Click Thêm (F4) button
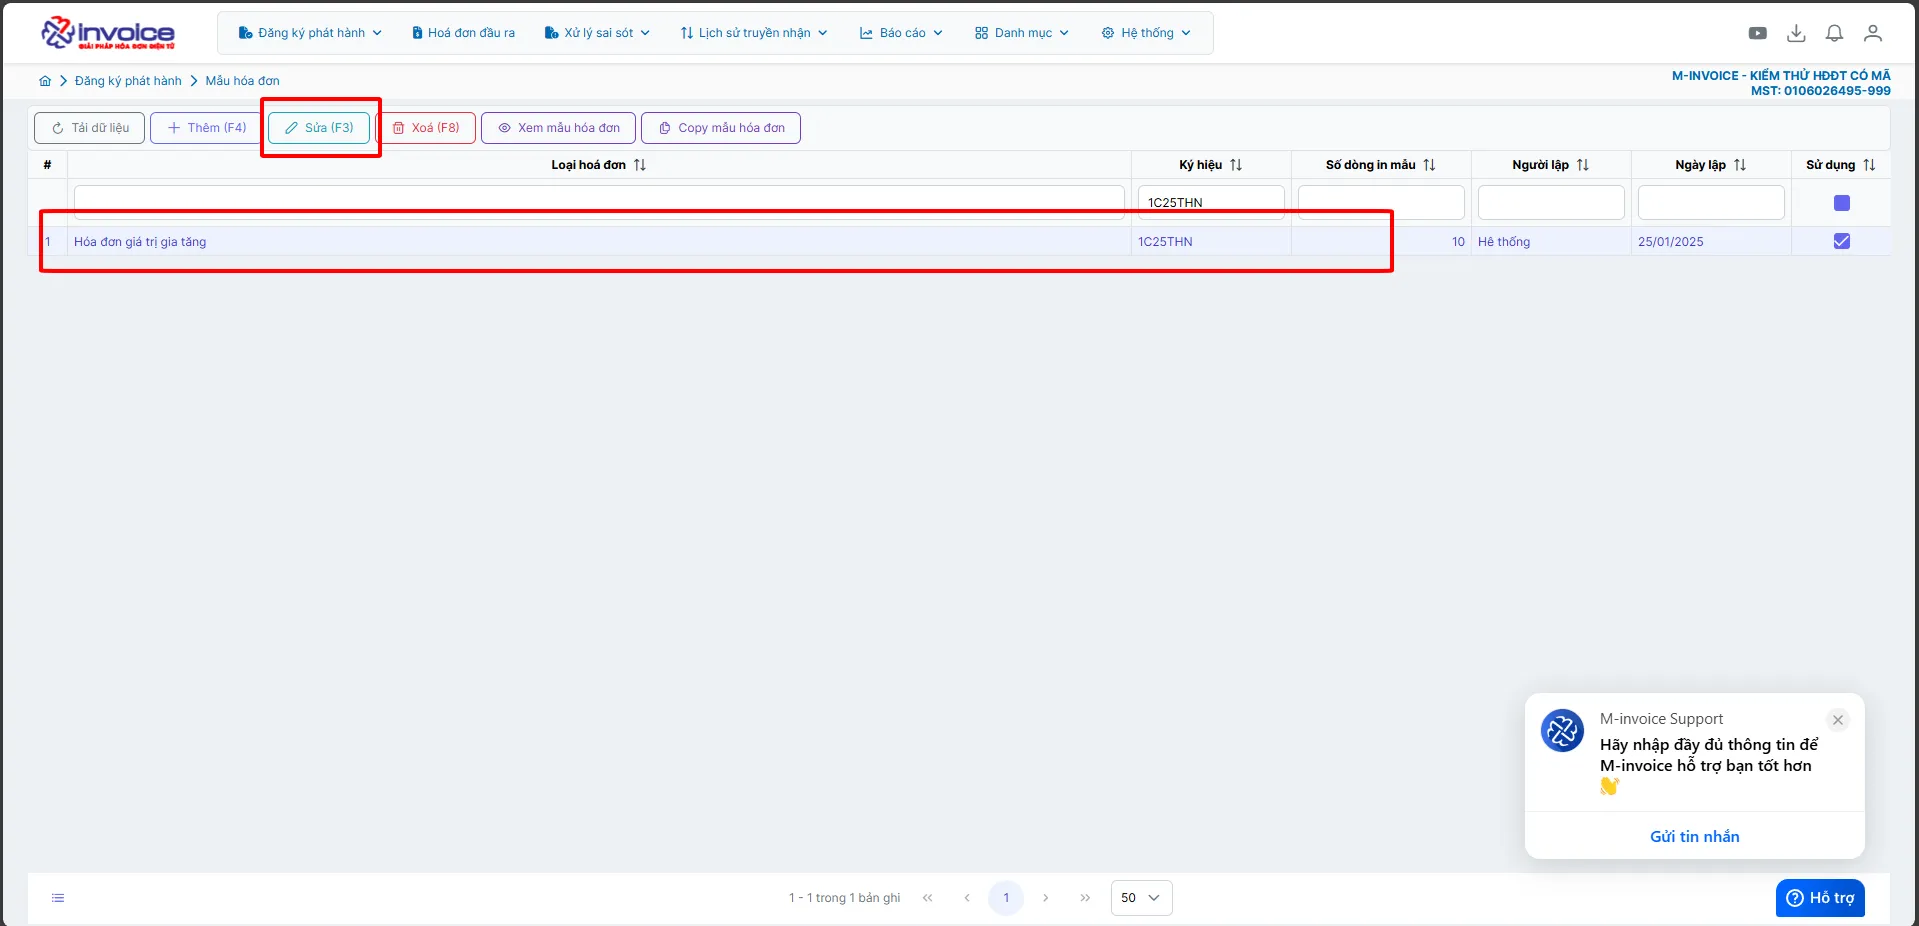The height and width of the screenshot is (926, 1919). [x=206, y=128]
